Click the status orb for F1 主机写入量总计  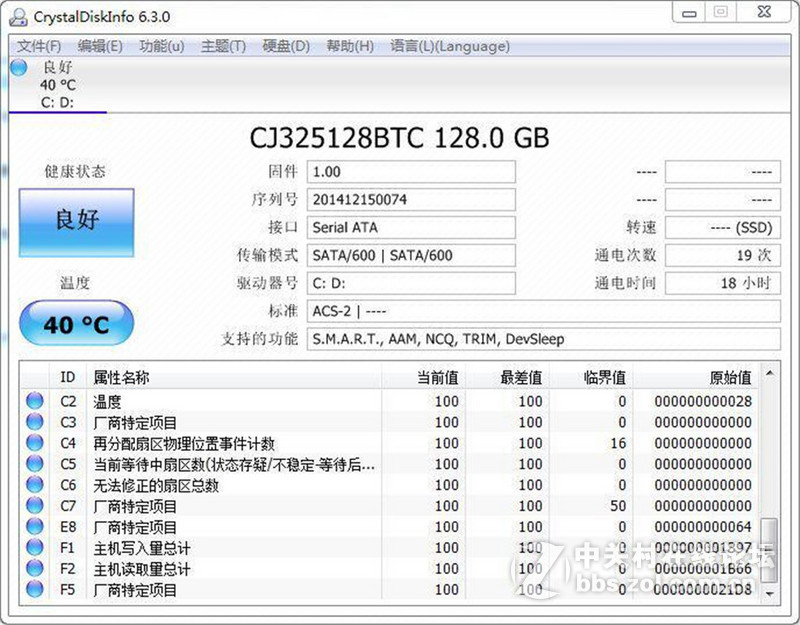point(35,547)
